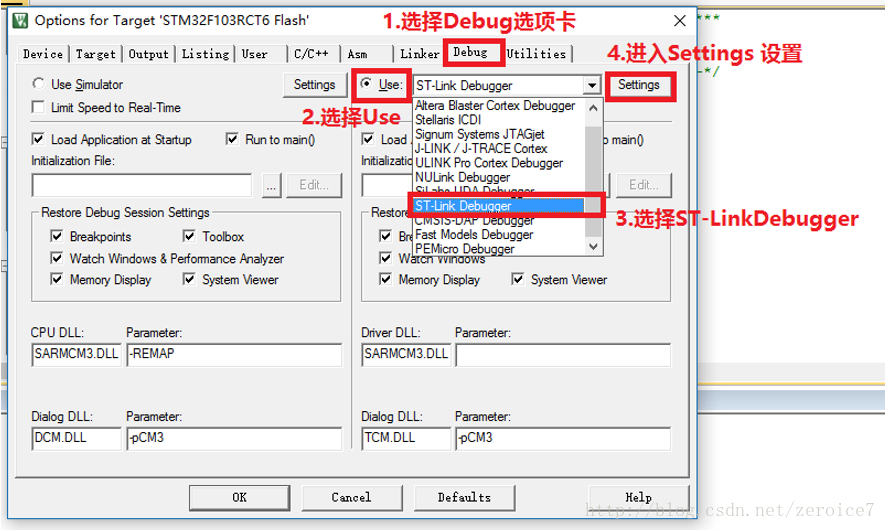886x530 pixels.
Task: Switch to the Target tab
Action: click(95, 54)
